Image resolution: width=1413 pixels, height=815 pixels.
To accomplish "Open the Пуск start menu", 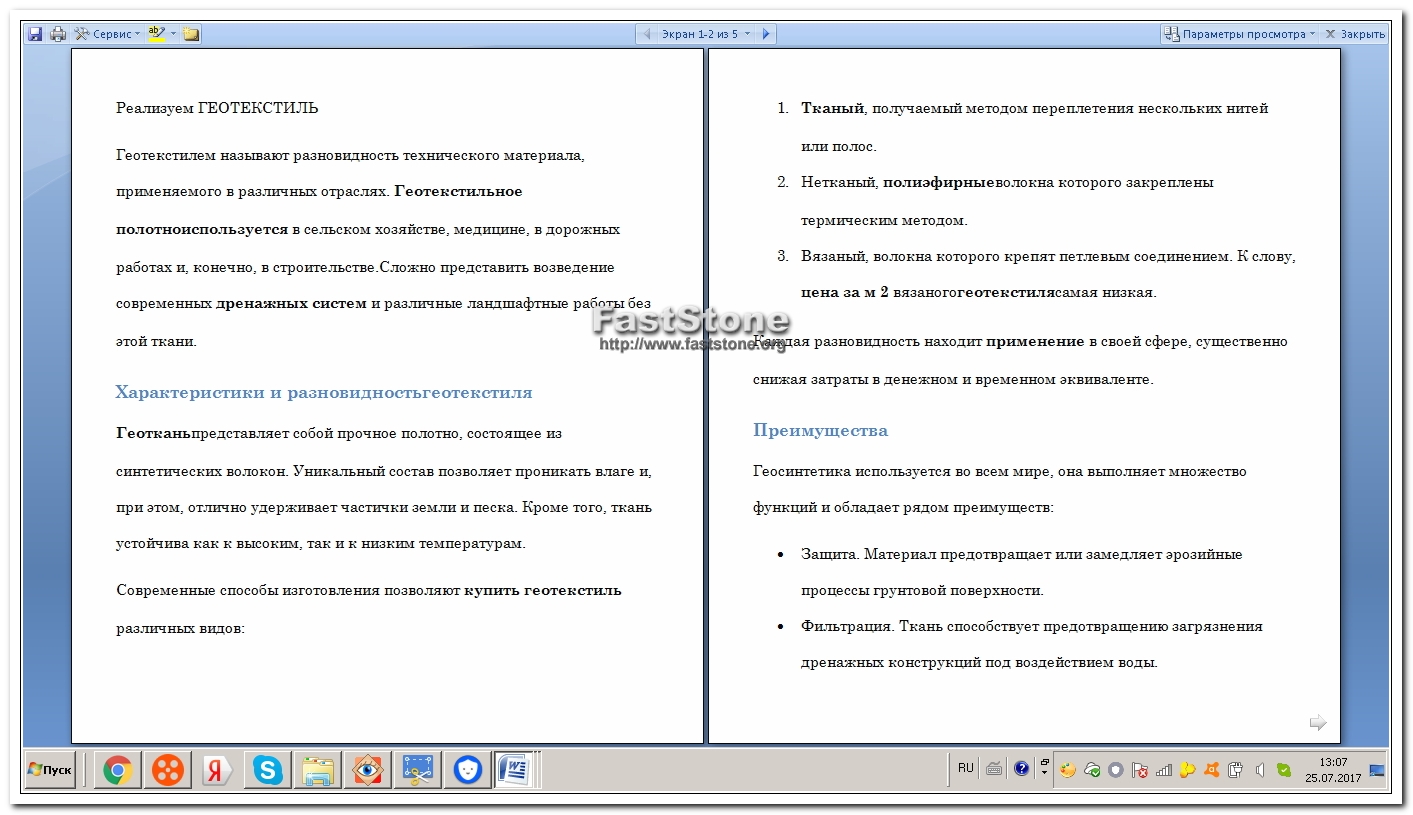I will [51, 770].
